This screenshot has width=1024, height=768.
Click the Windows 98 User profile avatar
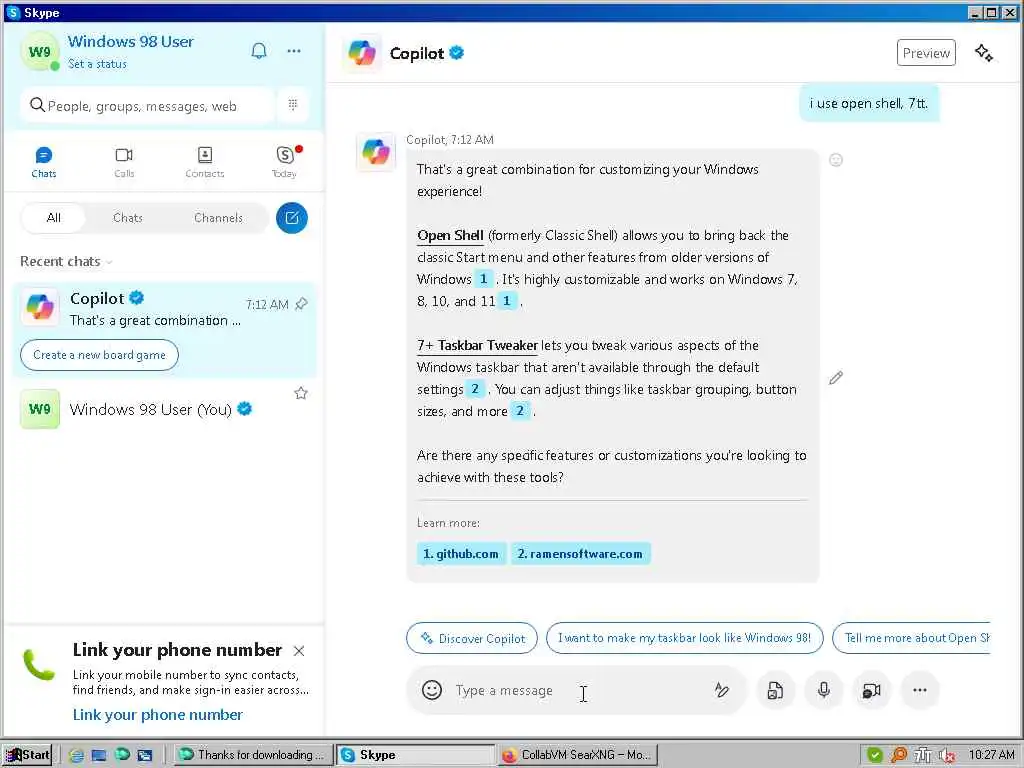[x=40, y=52]
